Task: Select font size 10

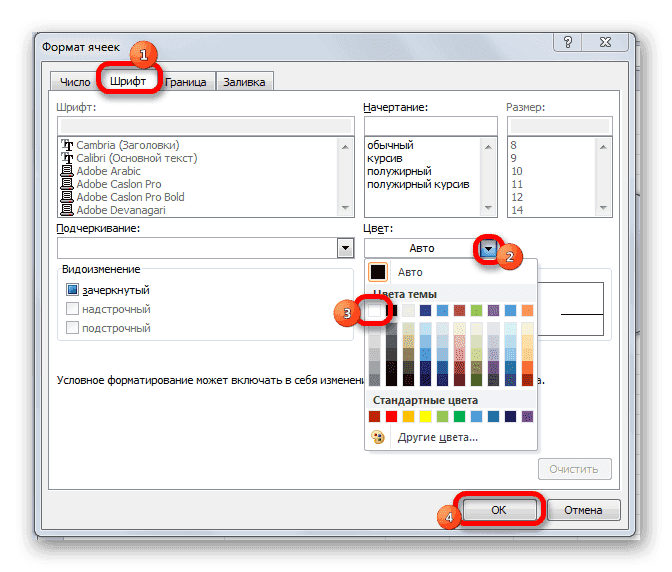Action: tap(517, 171)
